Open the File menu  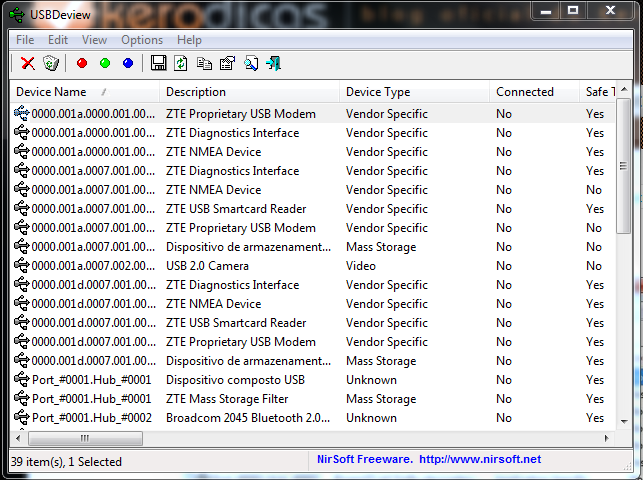pyautogui.click(x=25, y=40)
